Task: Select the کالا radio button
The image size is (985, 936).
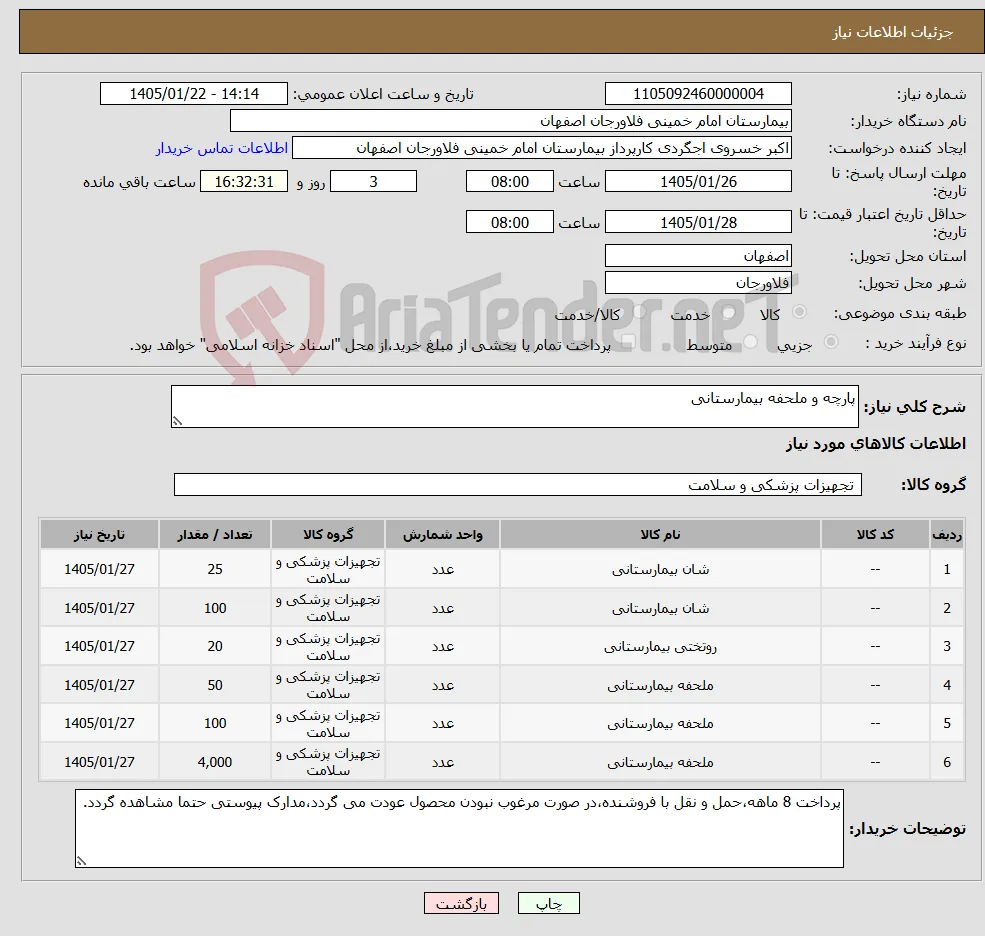Action: pyautogui.click(x=800, y=312)
